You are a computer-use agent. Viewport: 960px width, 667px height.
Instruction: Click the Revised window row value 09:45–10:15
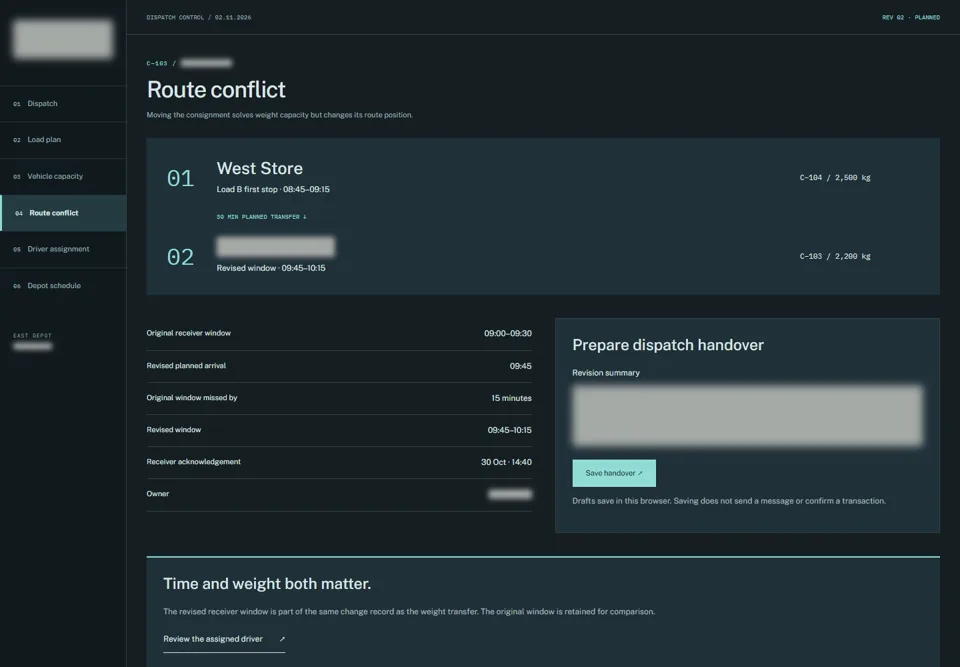coord(509,430)
